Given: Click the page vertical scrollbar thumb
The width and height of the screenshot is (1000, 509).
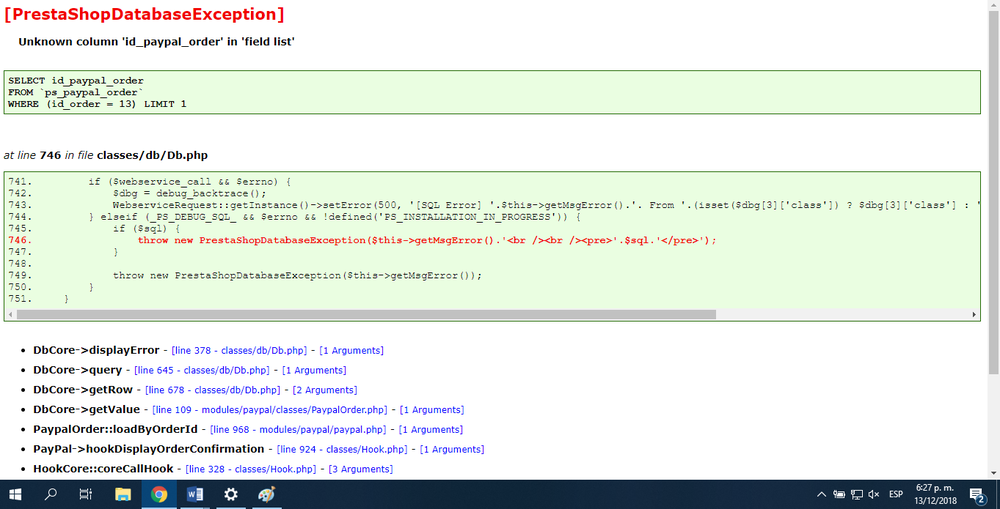Looking at the screenshot, I should tap(994, 191).
